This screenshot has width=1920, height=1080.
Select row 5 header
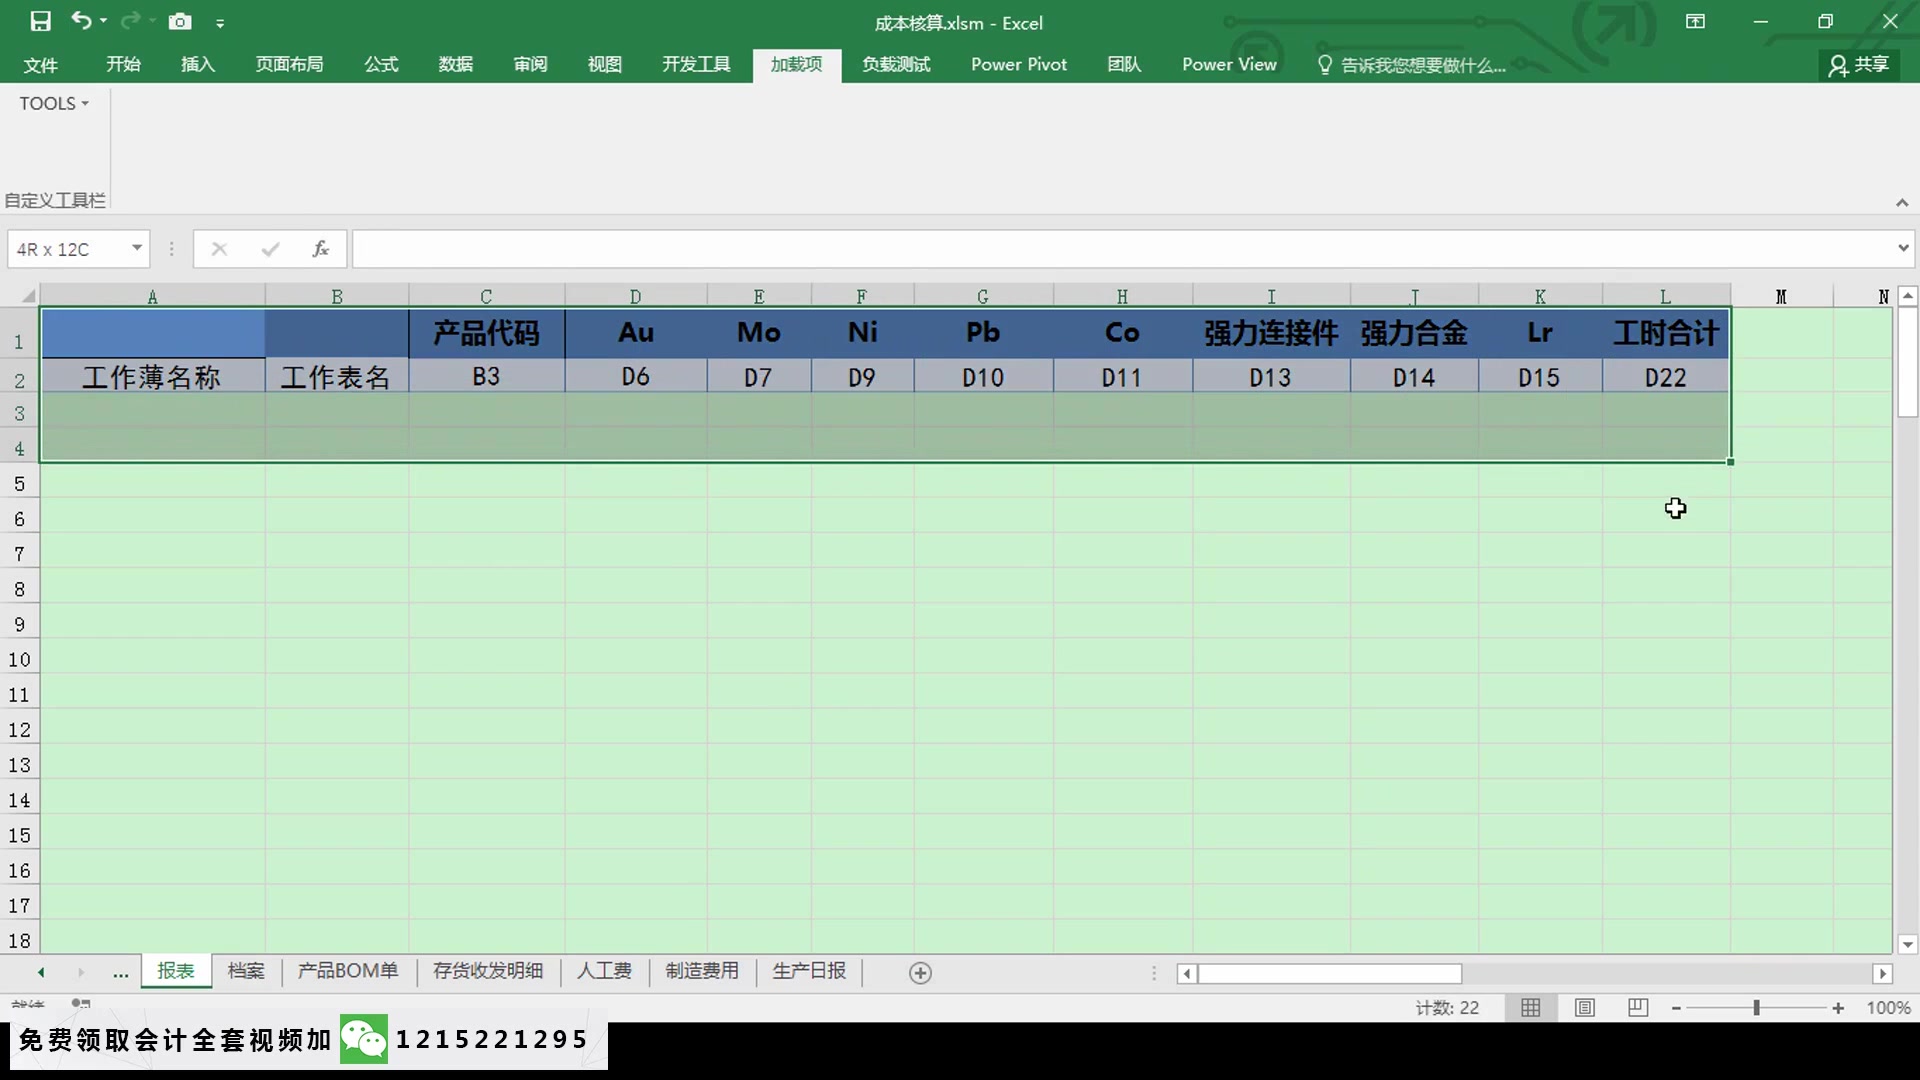(x=19, y=484)
